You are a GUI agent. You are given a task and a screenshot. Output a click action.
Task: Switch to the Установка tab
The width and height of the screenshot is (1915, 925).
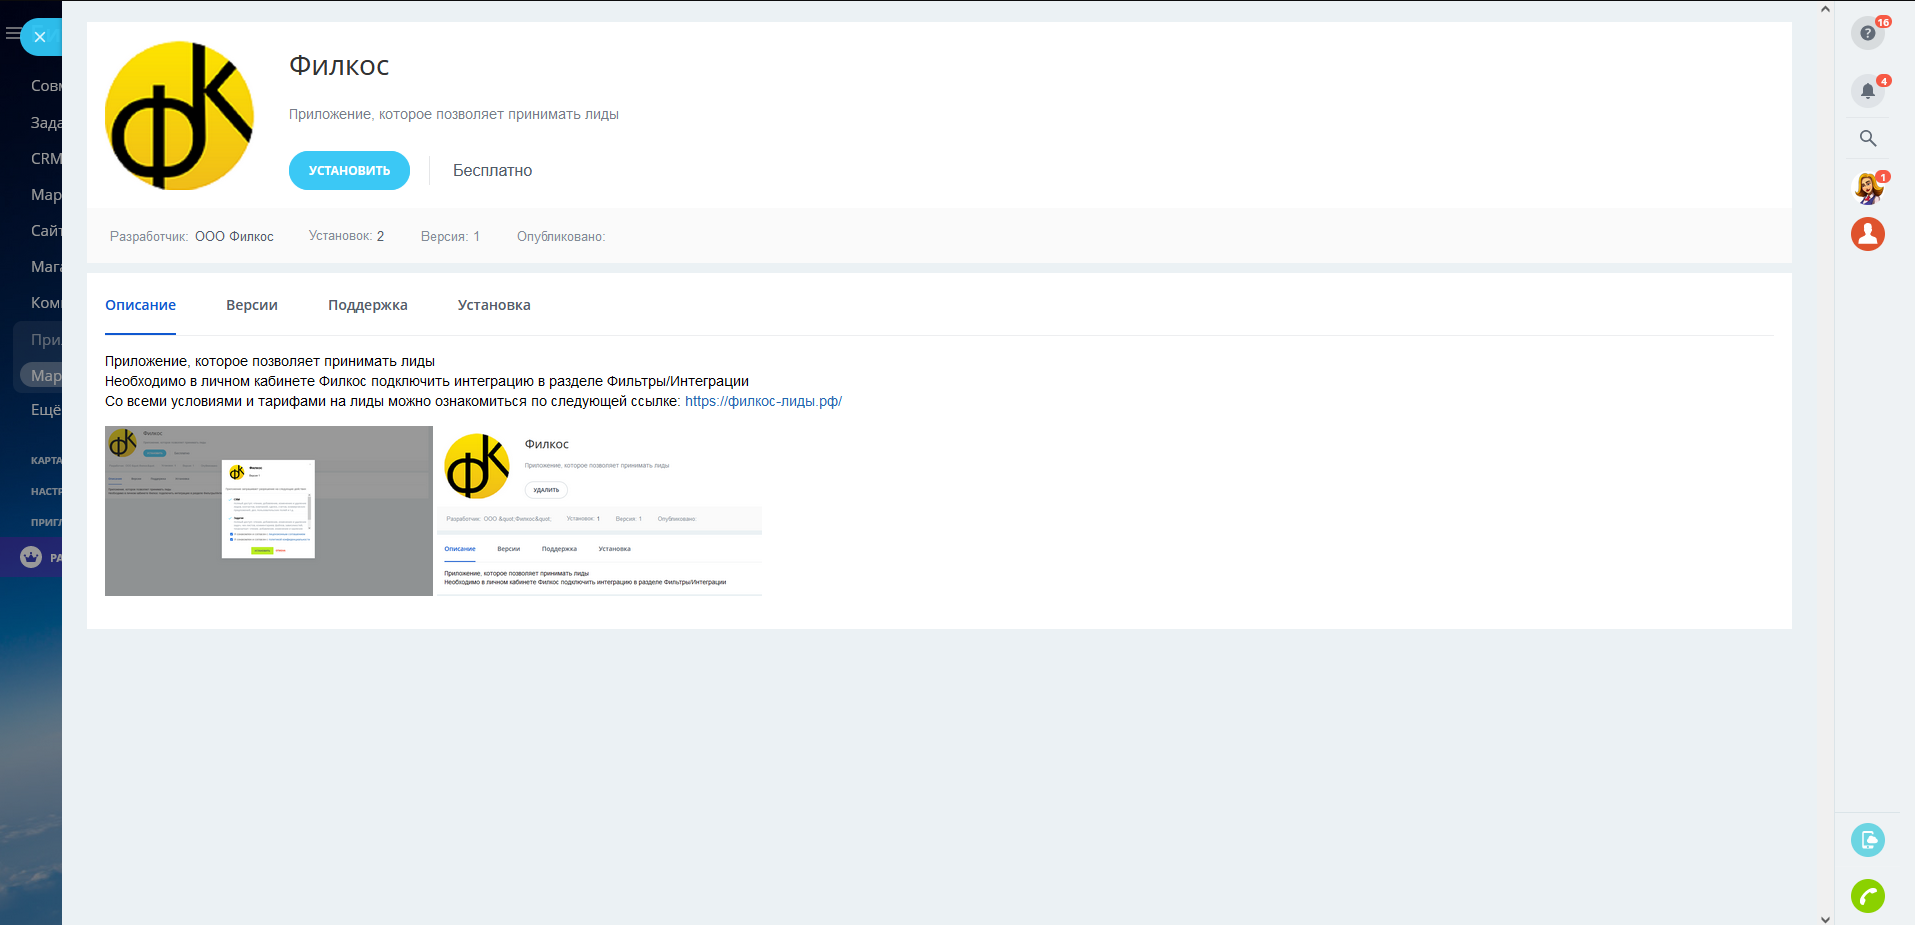pos(494,305)
